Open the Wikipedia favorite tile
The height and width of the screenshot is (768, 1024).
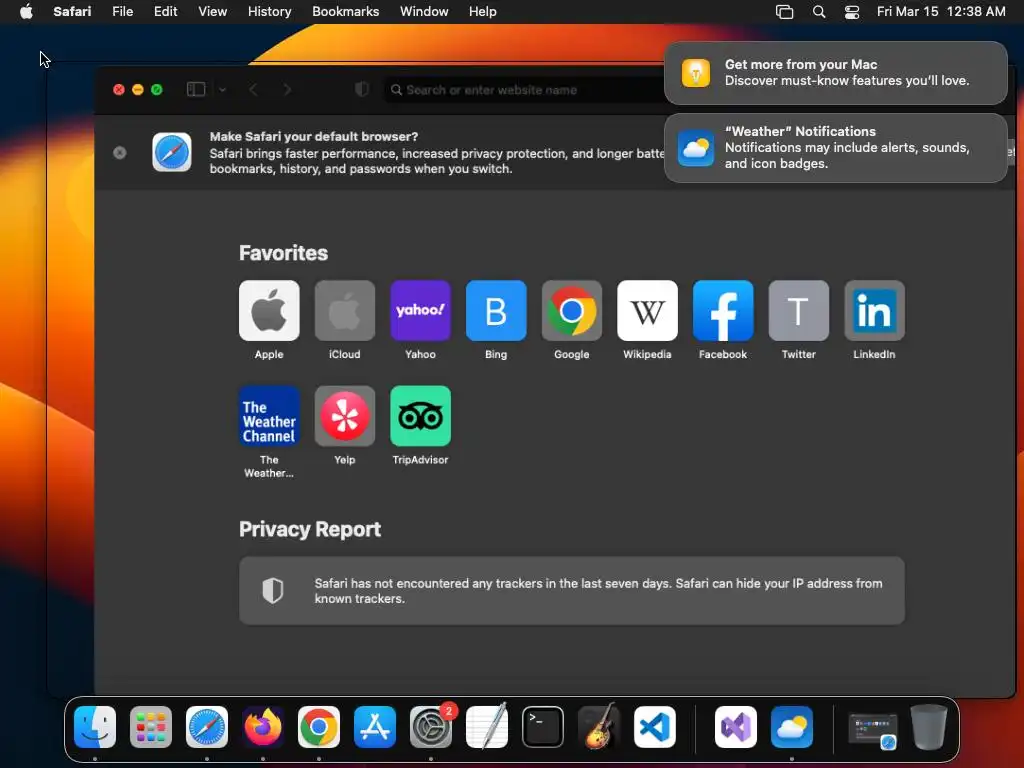[648, 310]
